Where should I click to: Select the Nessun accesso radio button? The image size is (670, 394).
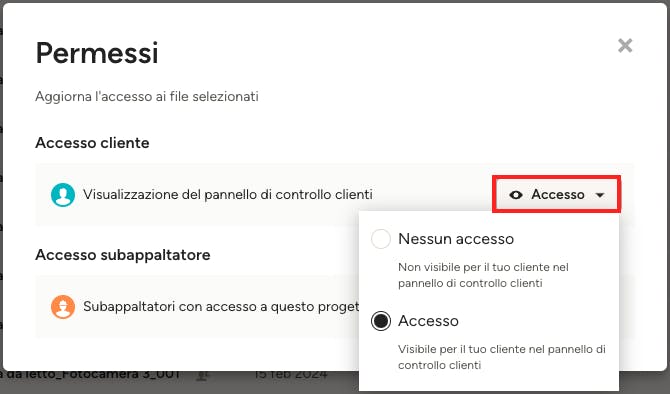click(x=381, y=238)
